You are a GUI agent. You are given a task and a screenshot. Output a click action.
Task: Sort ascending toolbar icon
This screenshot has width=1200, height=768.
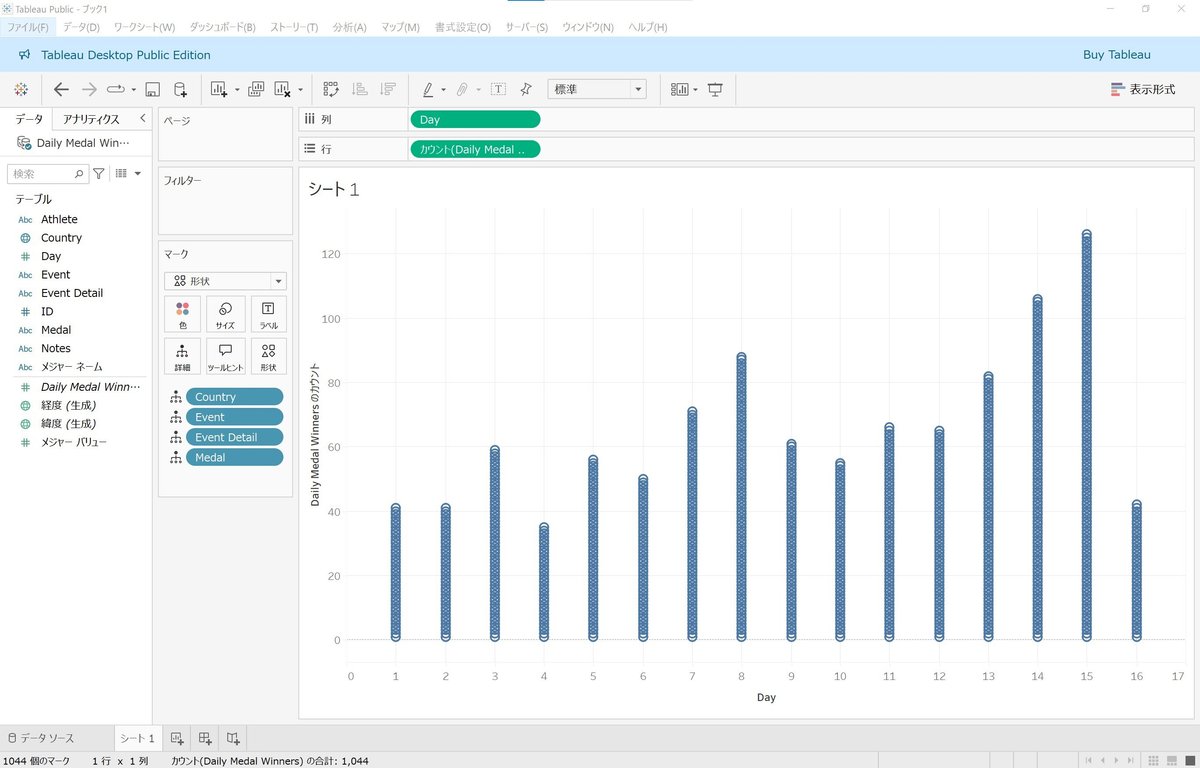[x=360, y=89]
